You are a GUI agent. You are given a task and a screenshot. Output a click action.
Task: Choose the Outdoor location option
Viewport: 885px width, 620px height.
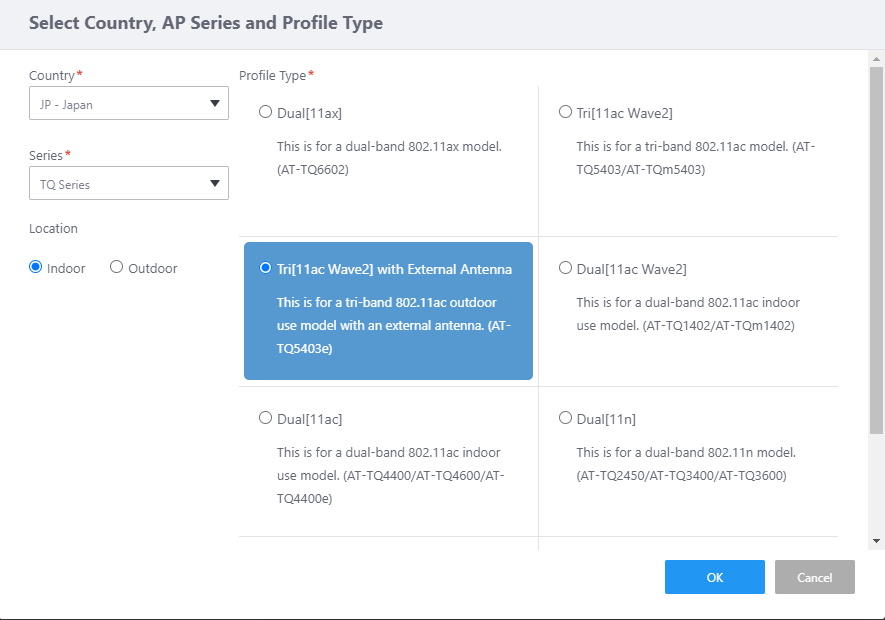tap(117, 268)
